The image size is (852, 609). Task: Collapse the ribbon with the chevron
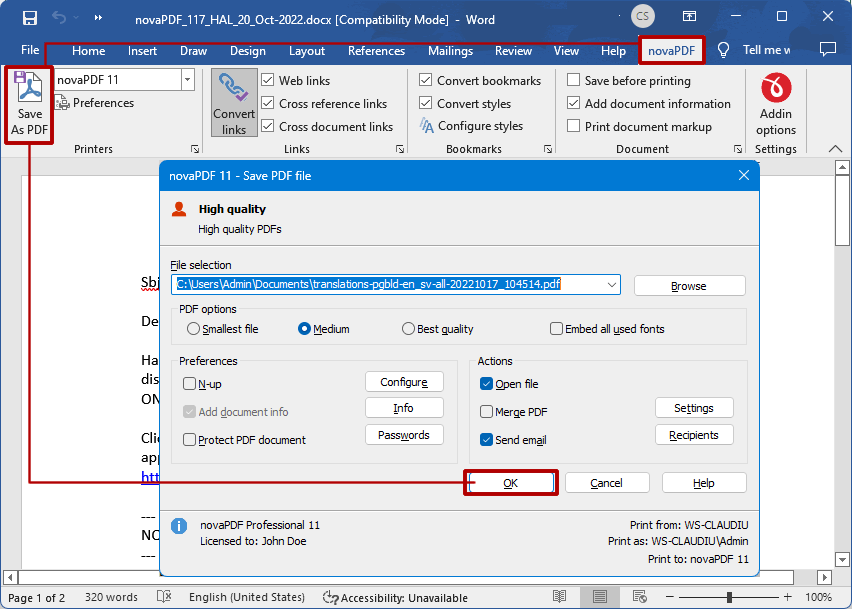[x=835, y=146]
